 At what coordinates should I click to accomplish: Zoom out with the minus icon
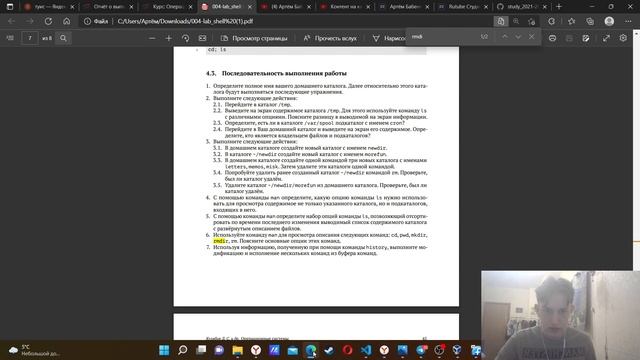[x=152, y=38]
